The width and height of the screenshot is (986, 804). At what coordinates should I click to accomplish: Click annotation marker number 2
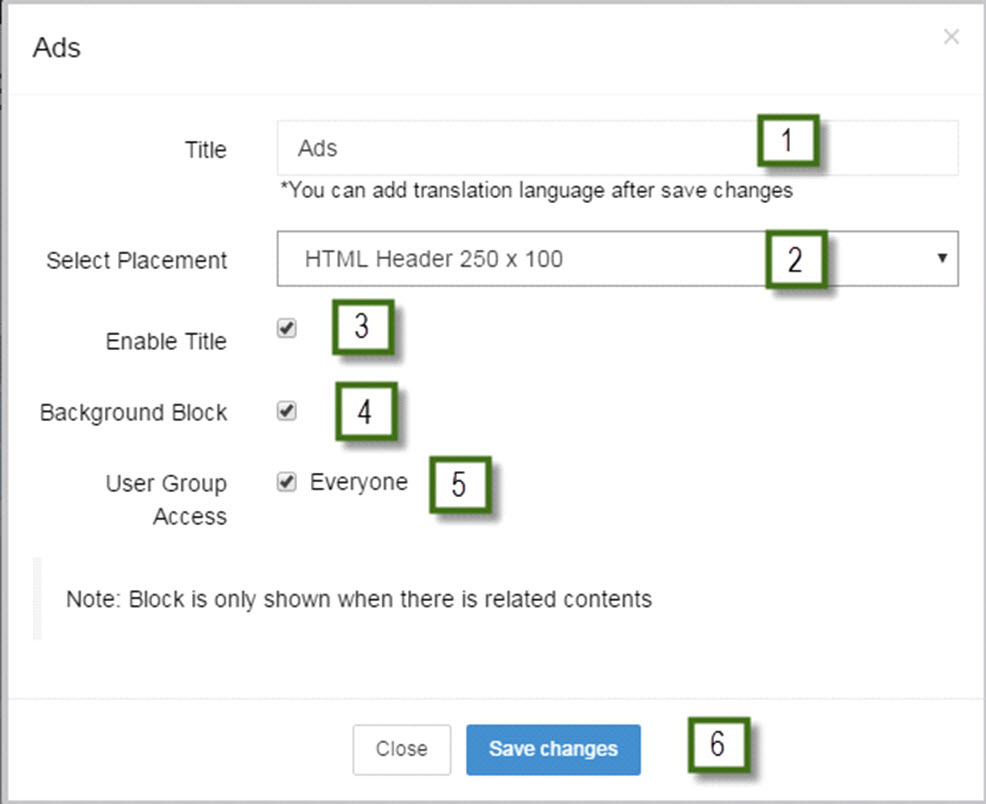(x=795, y=260)
